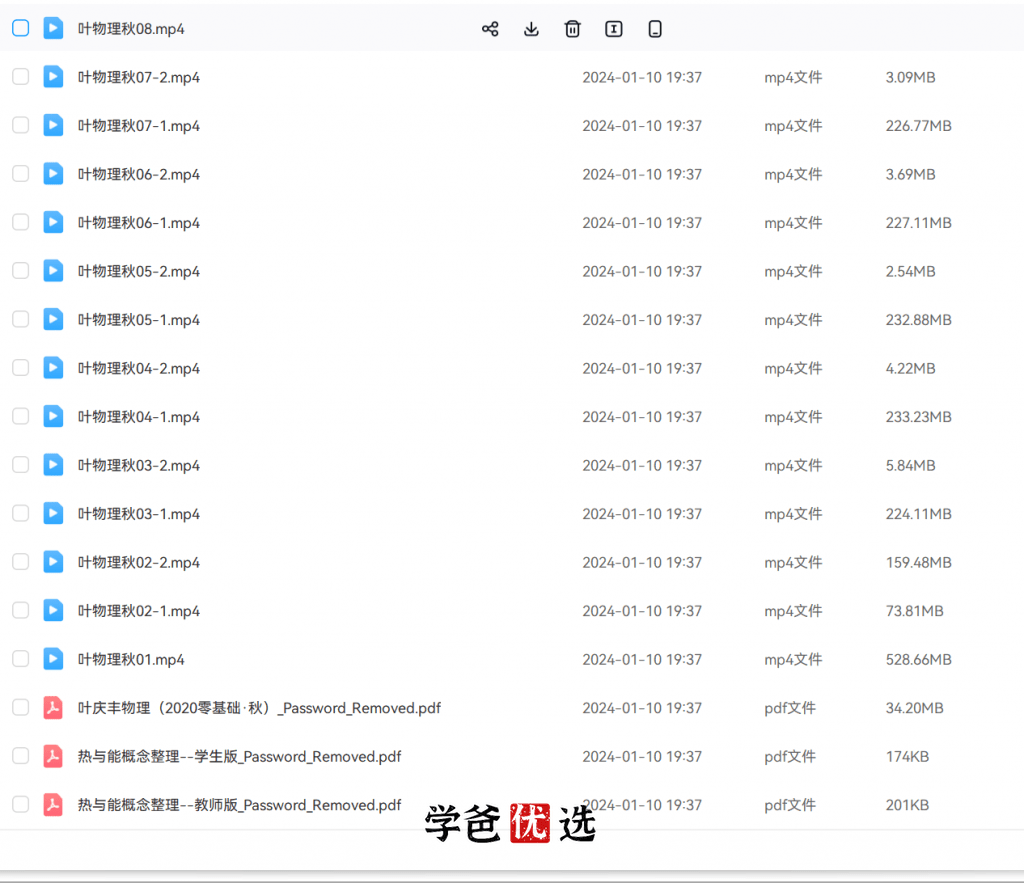Image resolution: width=1024 pixels, height=883 pixels.
Task: Open the file name 叶物理秋05-2.mp4
Action: pyautogui.click(x=139, y=271)
